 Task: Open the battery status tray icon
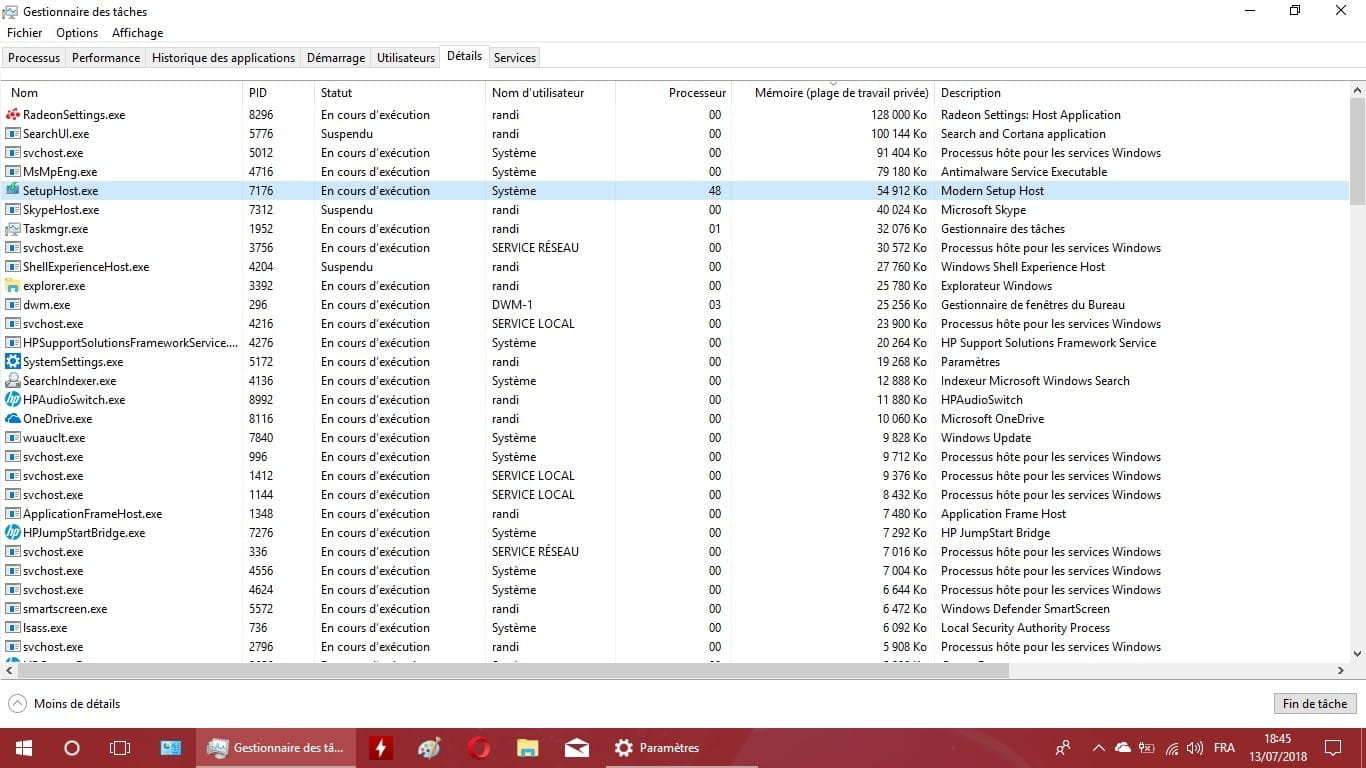tap(1146, 748)
